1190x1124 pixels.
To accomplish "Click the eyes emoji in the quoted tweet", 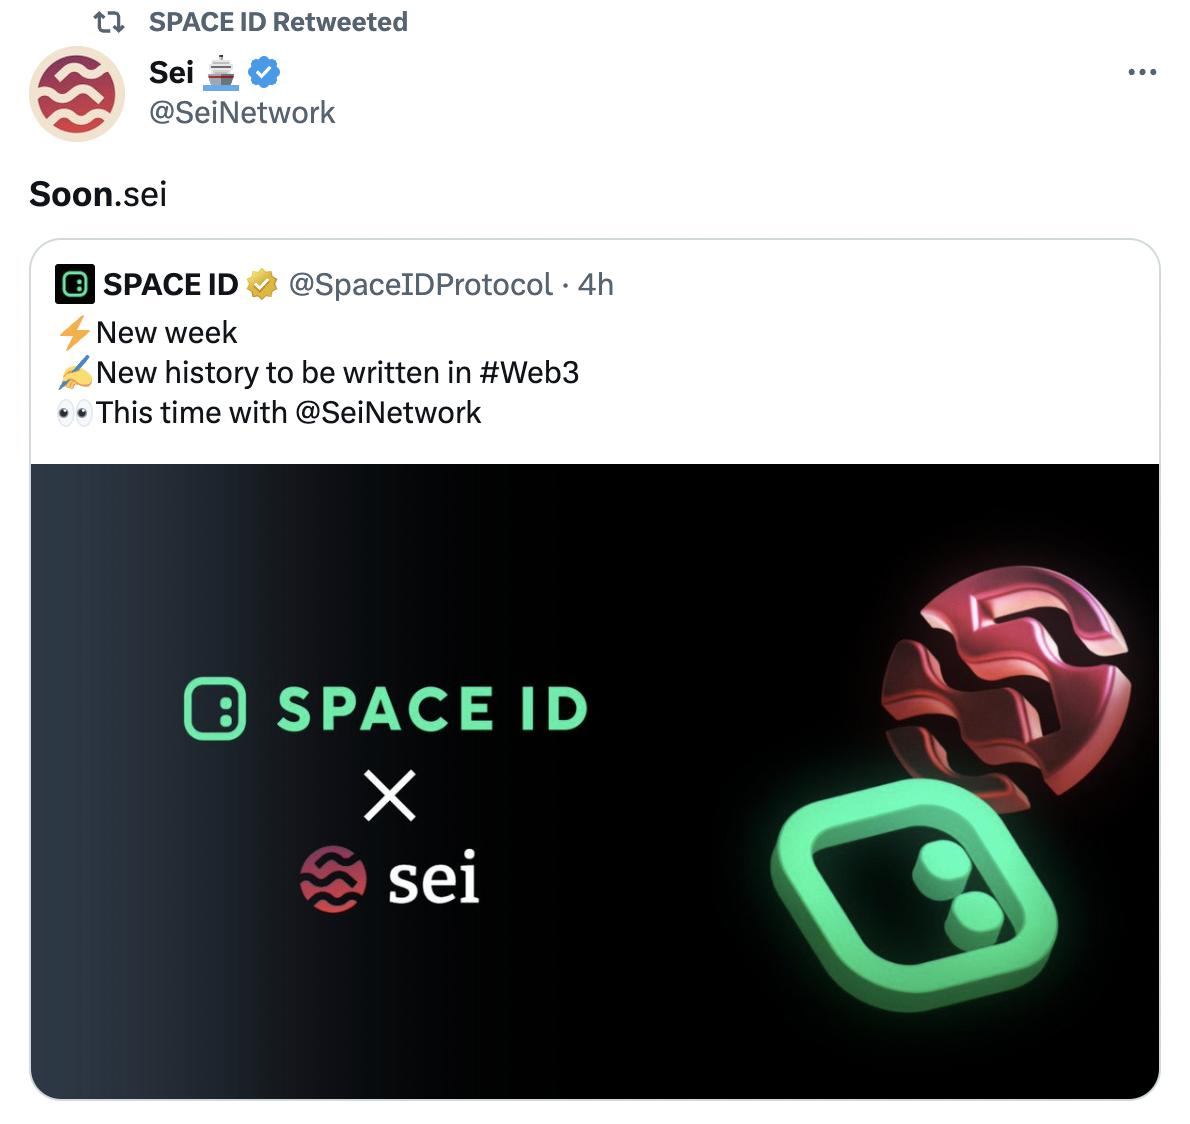I will 74,411.
